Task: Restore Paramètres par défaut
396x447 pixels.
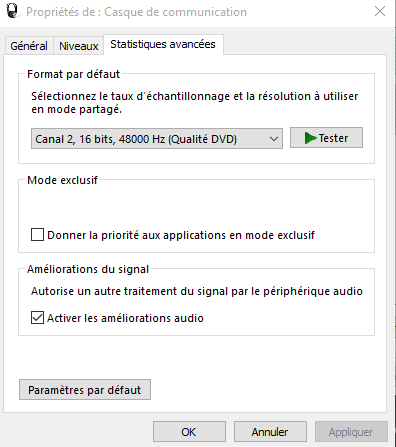Action: click(x=85, y=390)
